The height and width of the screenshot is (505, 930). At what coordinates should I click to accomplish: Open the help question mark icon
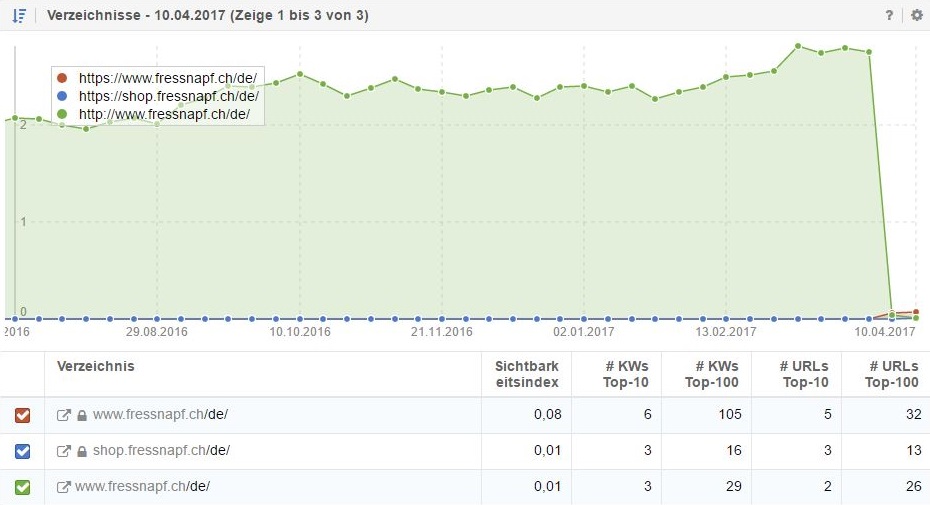coord(889,16)
